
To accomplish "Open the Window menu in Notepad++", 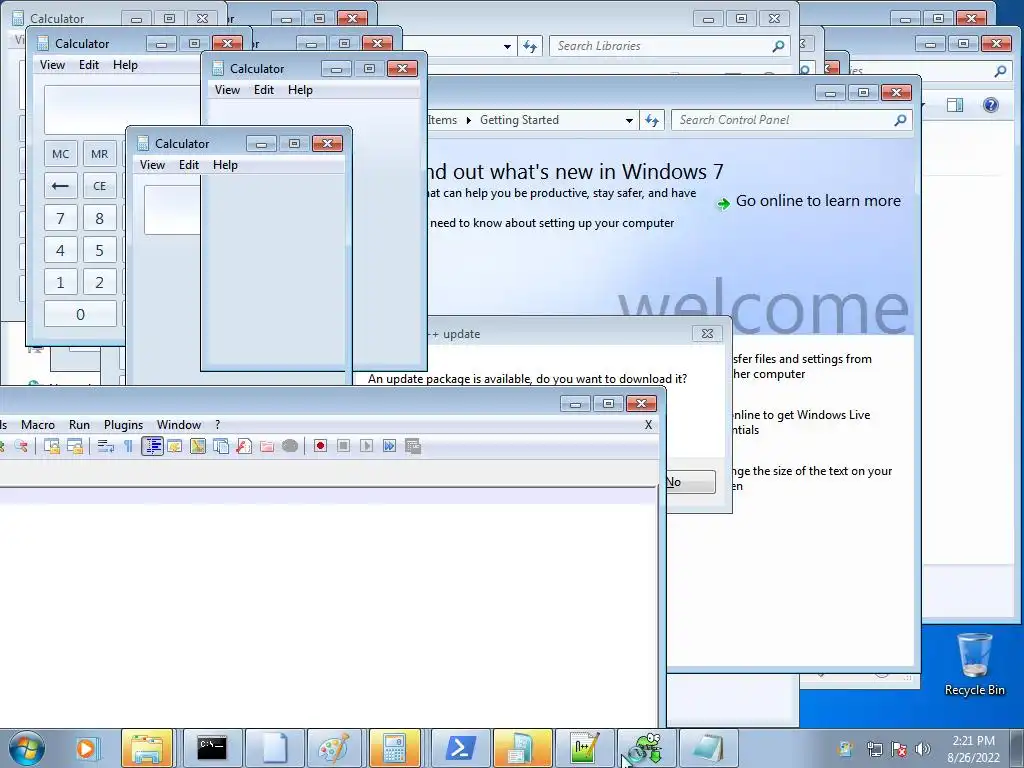I will [x=179, y=424].
